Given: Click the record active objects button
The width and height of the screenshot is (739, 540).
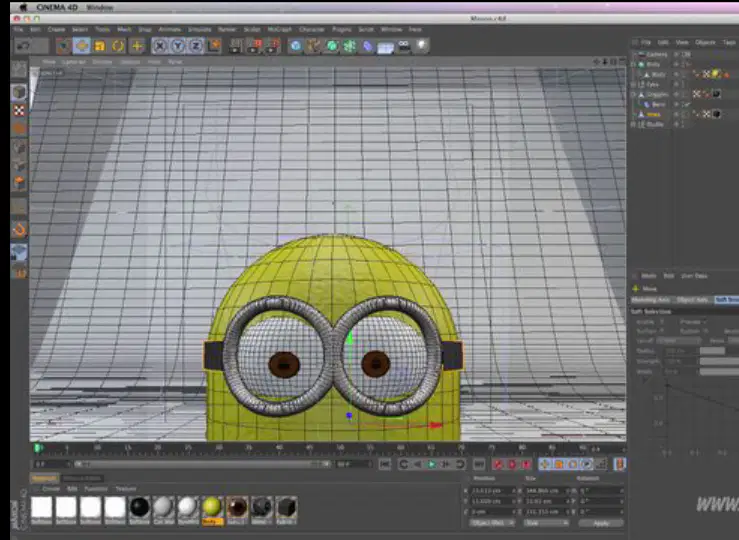Looking at the screenshot, I should (498, 465).
